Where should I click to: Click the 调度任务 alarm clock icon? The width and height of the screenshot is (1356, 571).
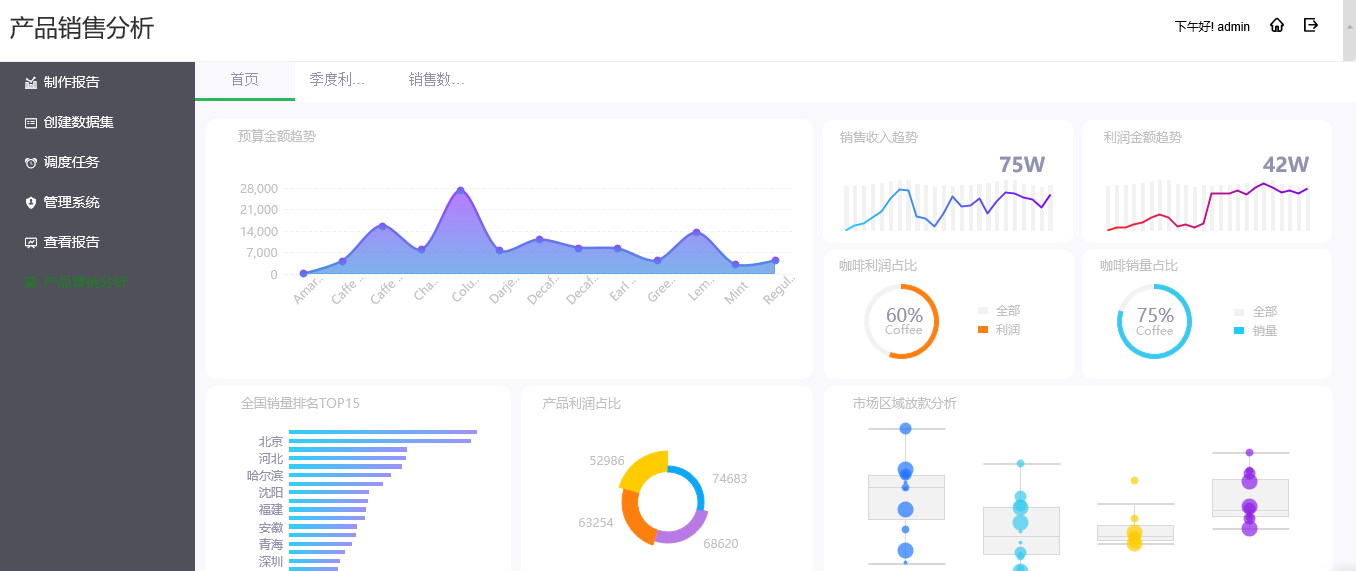coord(31,162)
